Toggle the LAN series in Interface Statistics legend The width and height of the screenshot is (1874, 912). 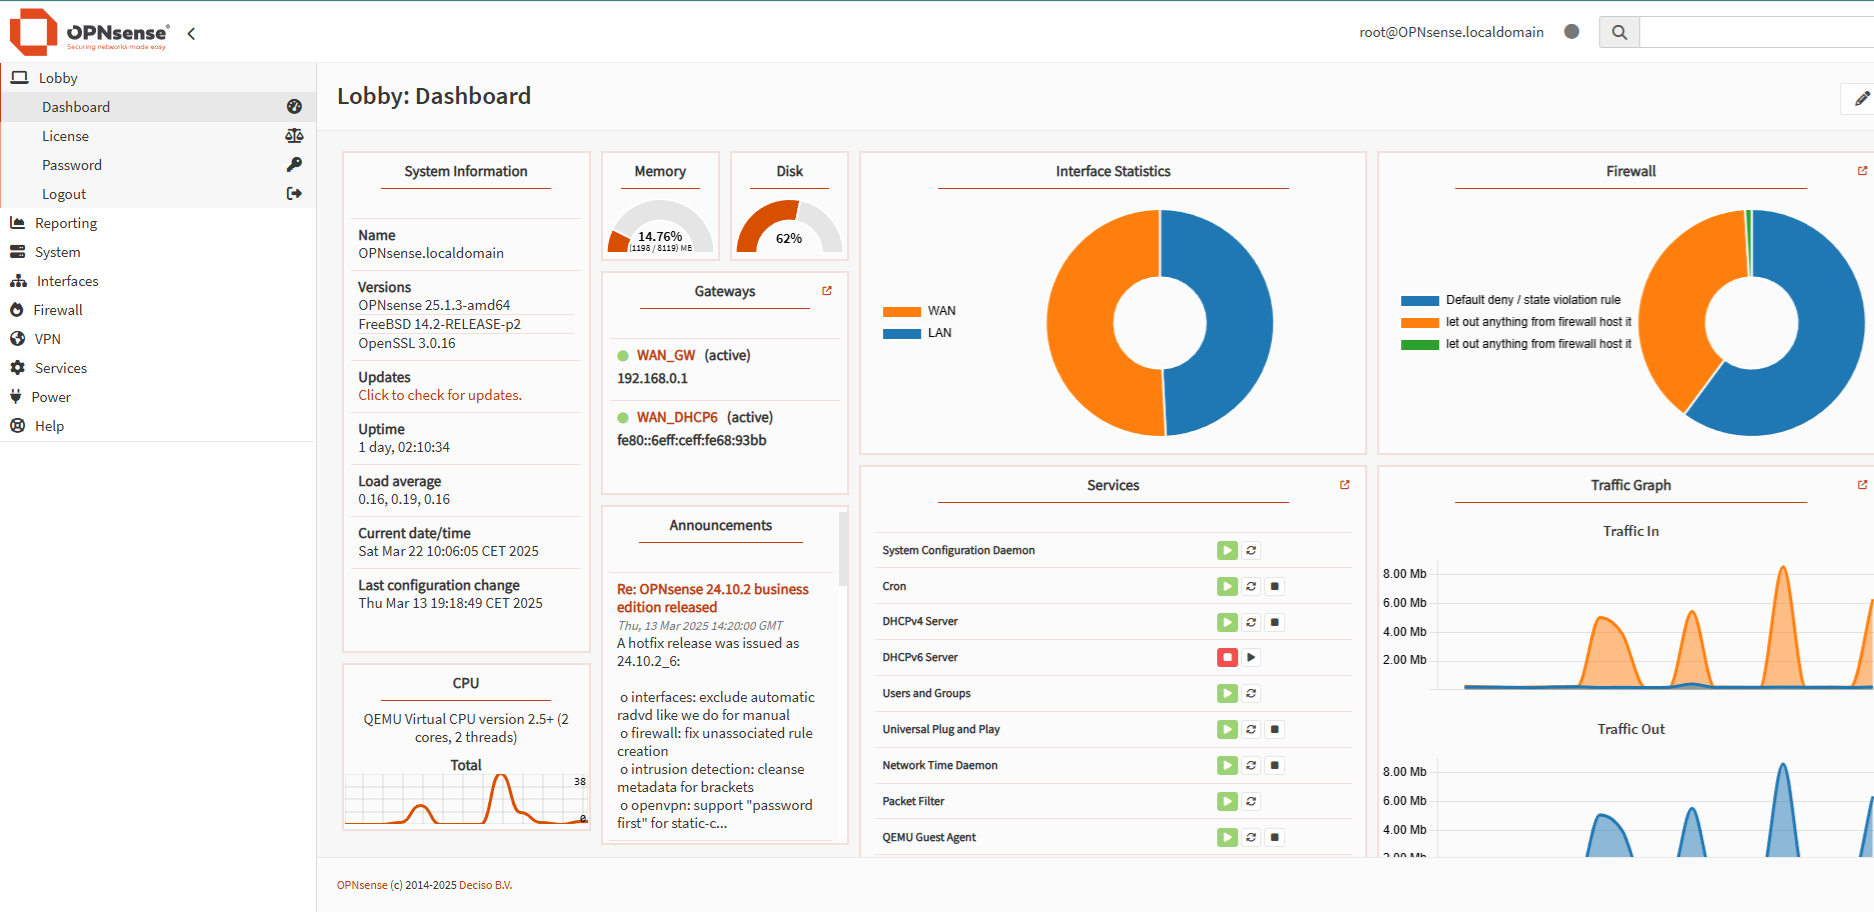(917, 333)
